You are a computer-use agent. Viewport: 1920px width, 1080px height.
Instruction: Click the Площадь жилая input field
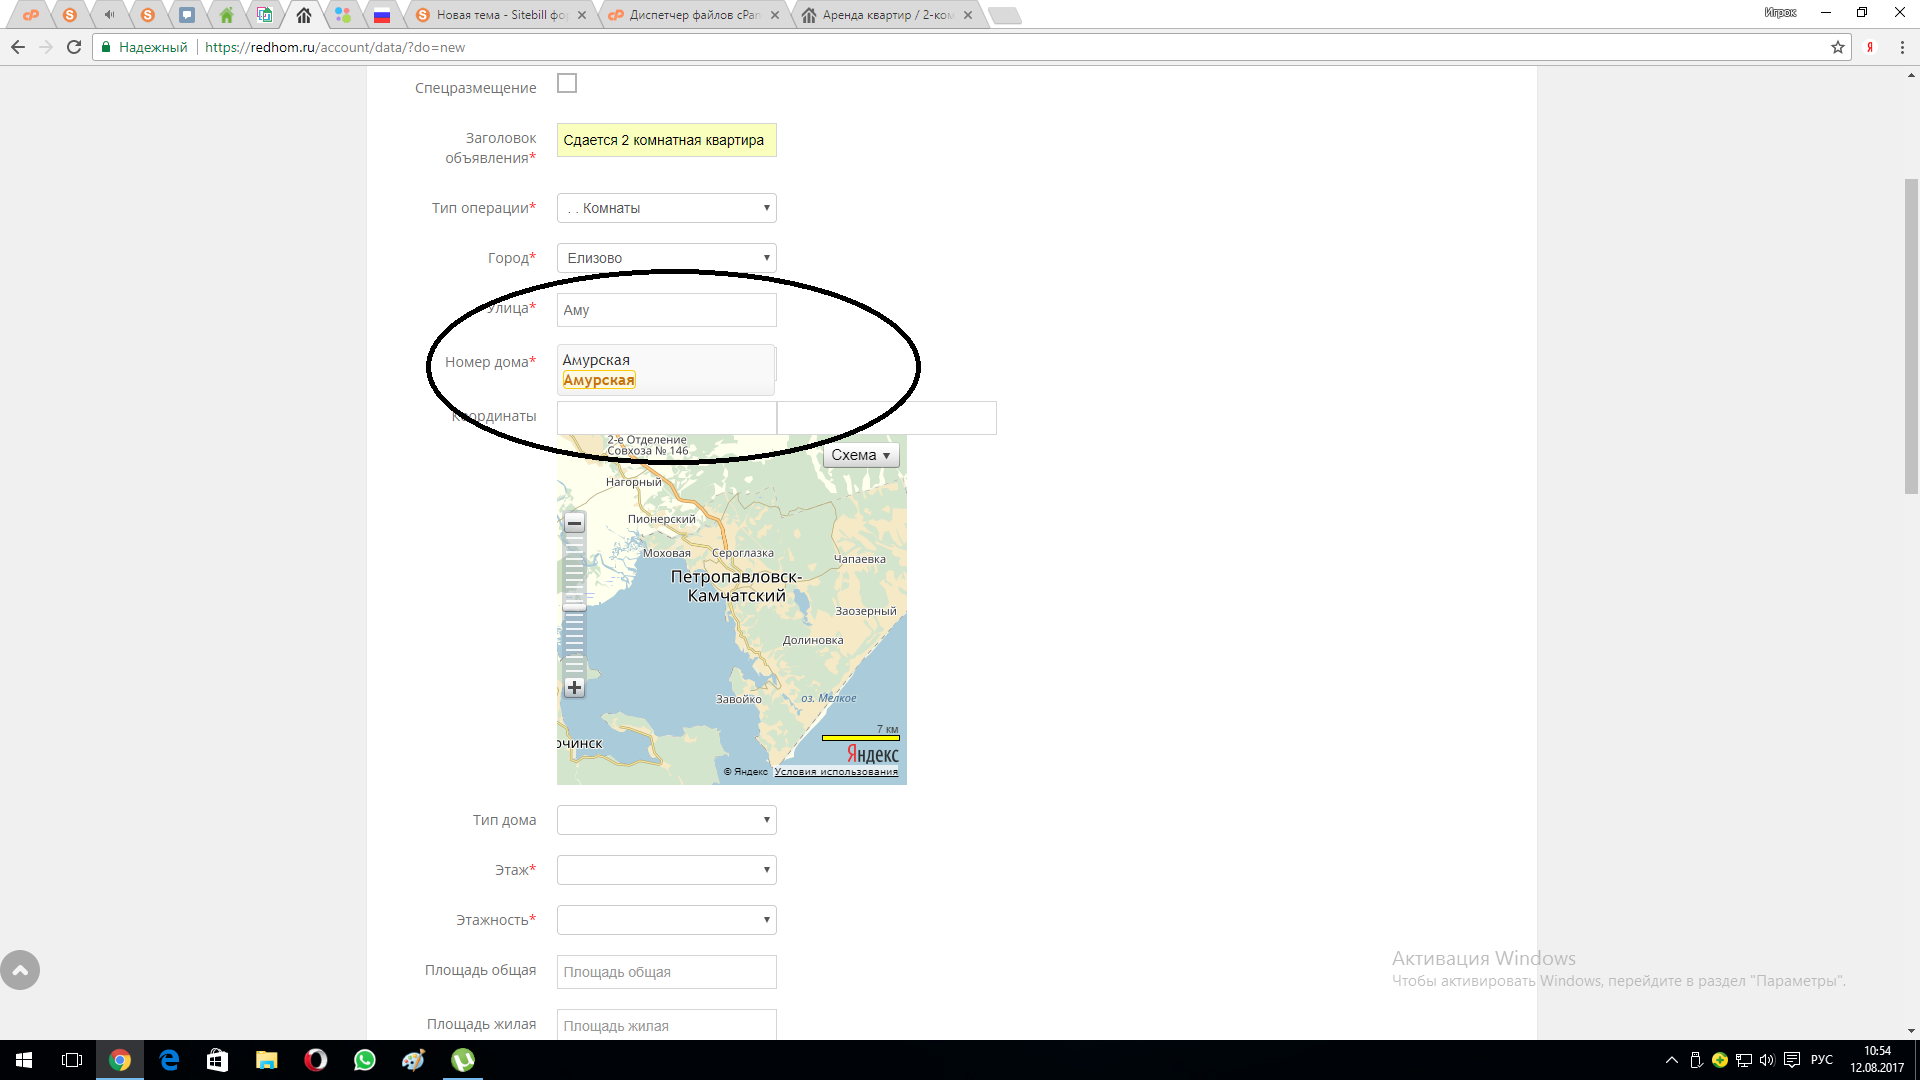tap(667, 1024)
